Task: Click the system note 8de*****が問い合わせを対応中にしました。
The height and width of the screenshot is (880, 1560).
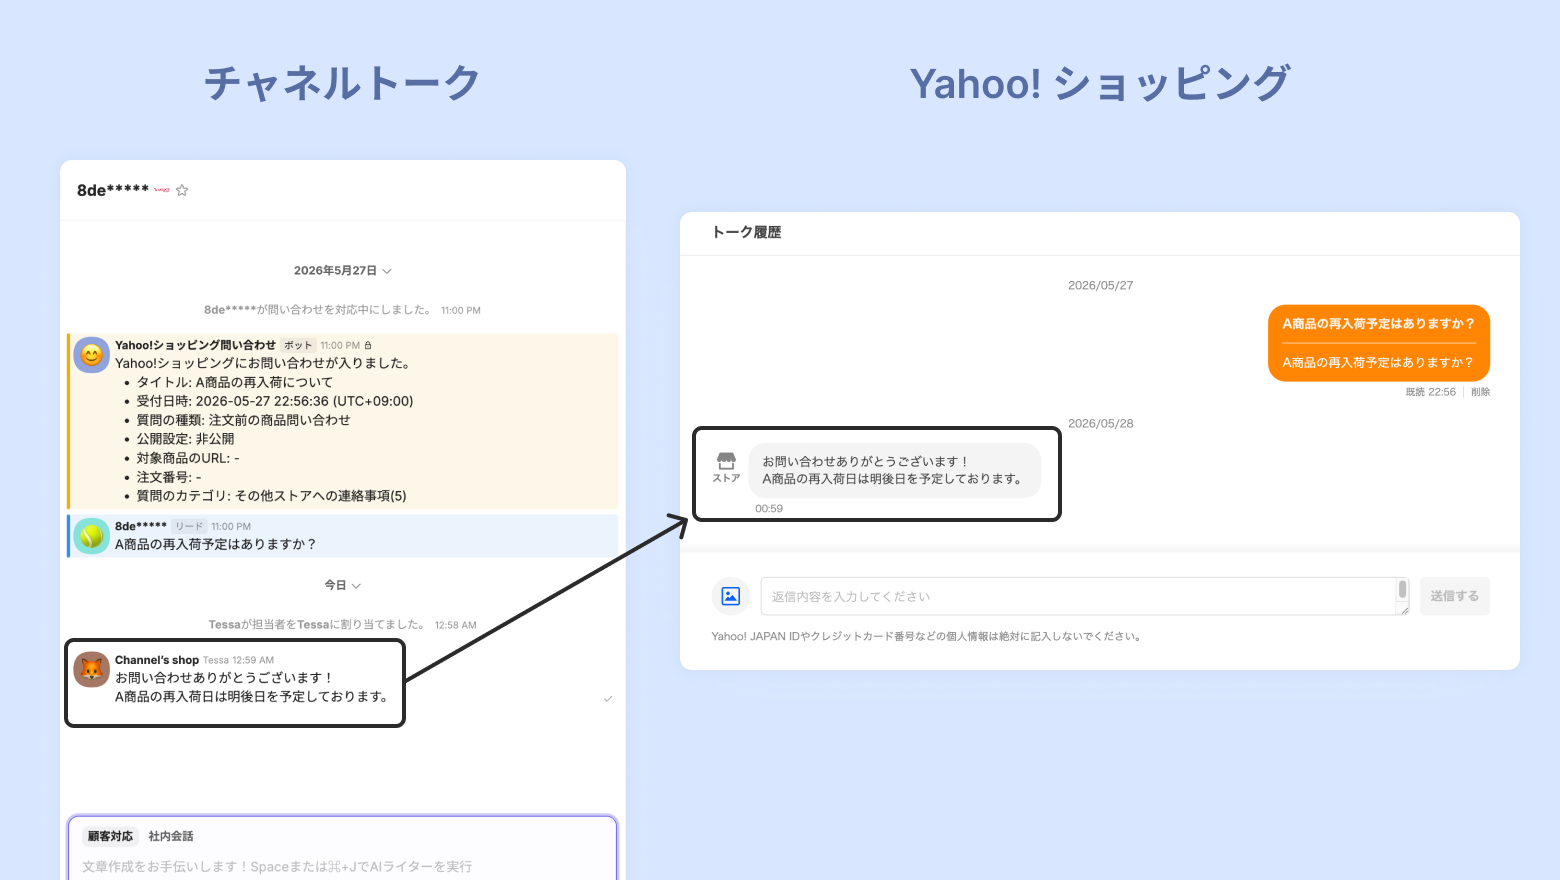Action: pyautogui.click(x=318, y=310)
